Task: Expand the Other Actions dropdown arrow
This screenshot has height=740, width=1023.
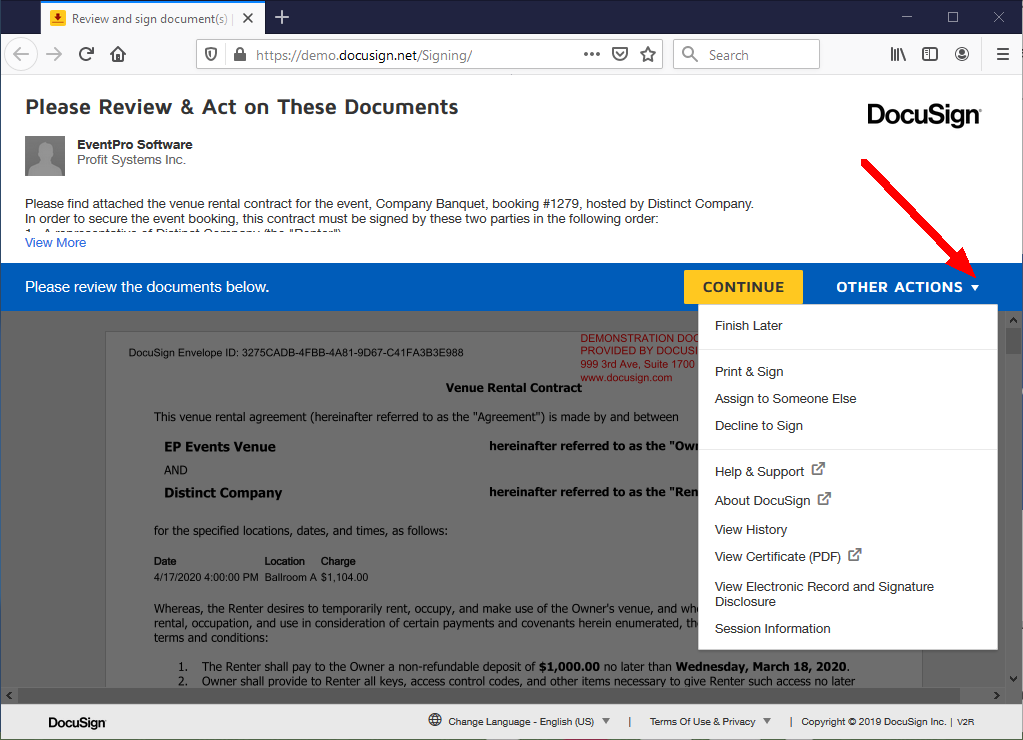Action: point(975,288)
